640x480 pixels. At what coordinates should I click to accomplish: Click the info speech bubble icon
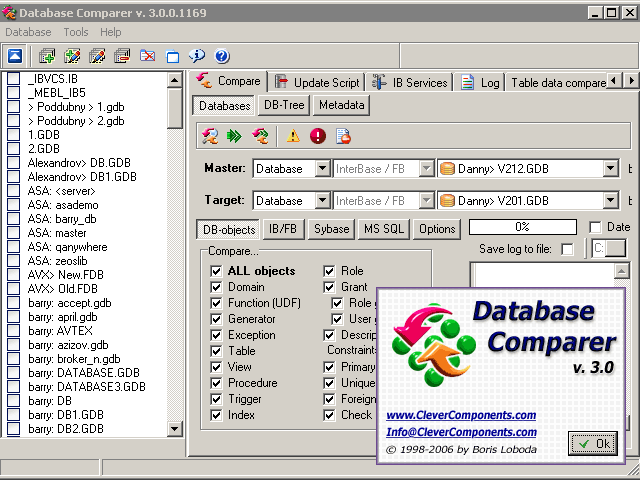point(197,56)
